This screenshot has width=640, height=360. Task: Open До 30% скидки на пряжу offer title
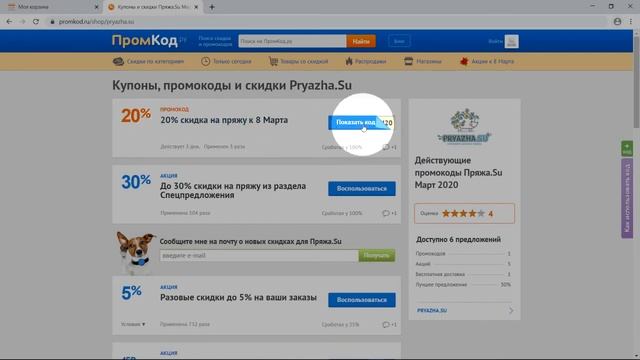[233, 190]
